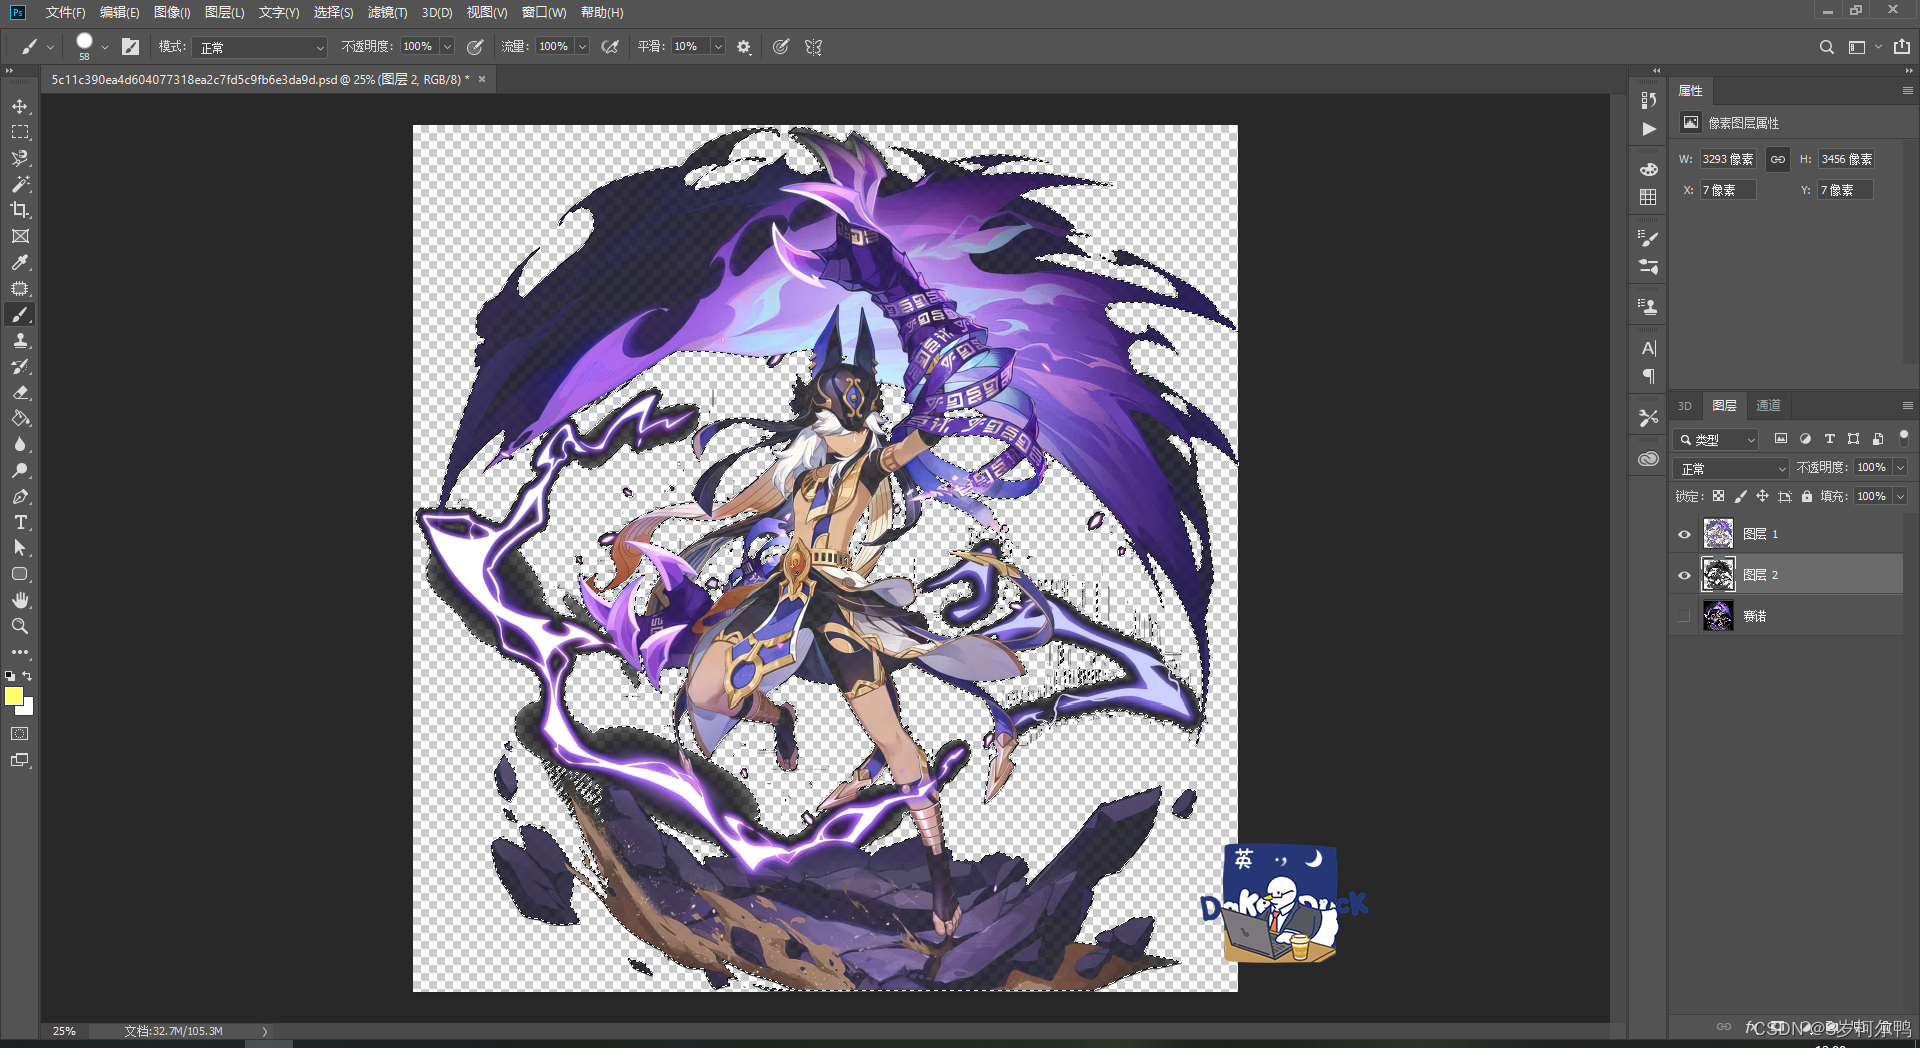The height and width of the screenshot is (1048, 1928).
Task: Open the properties panel menu
Action: coord(1907,90)
